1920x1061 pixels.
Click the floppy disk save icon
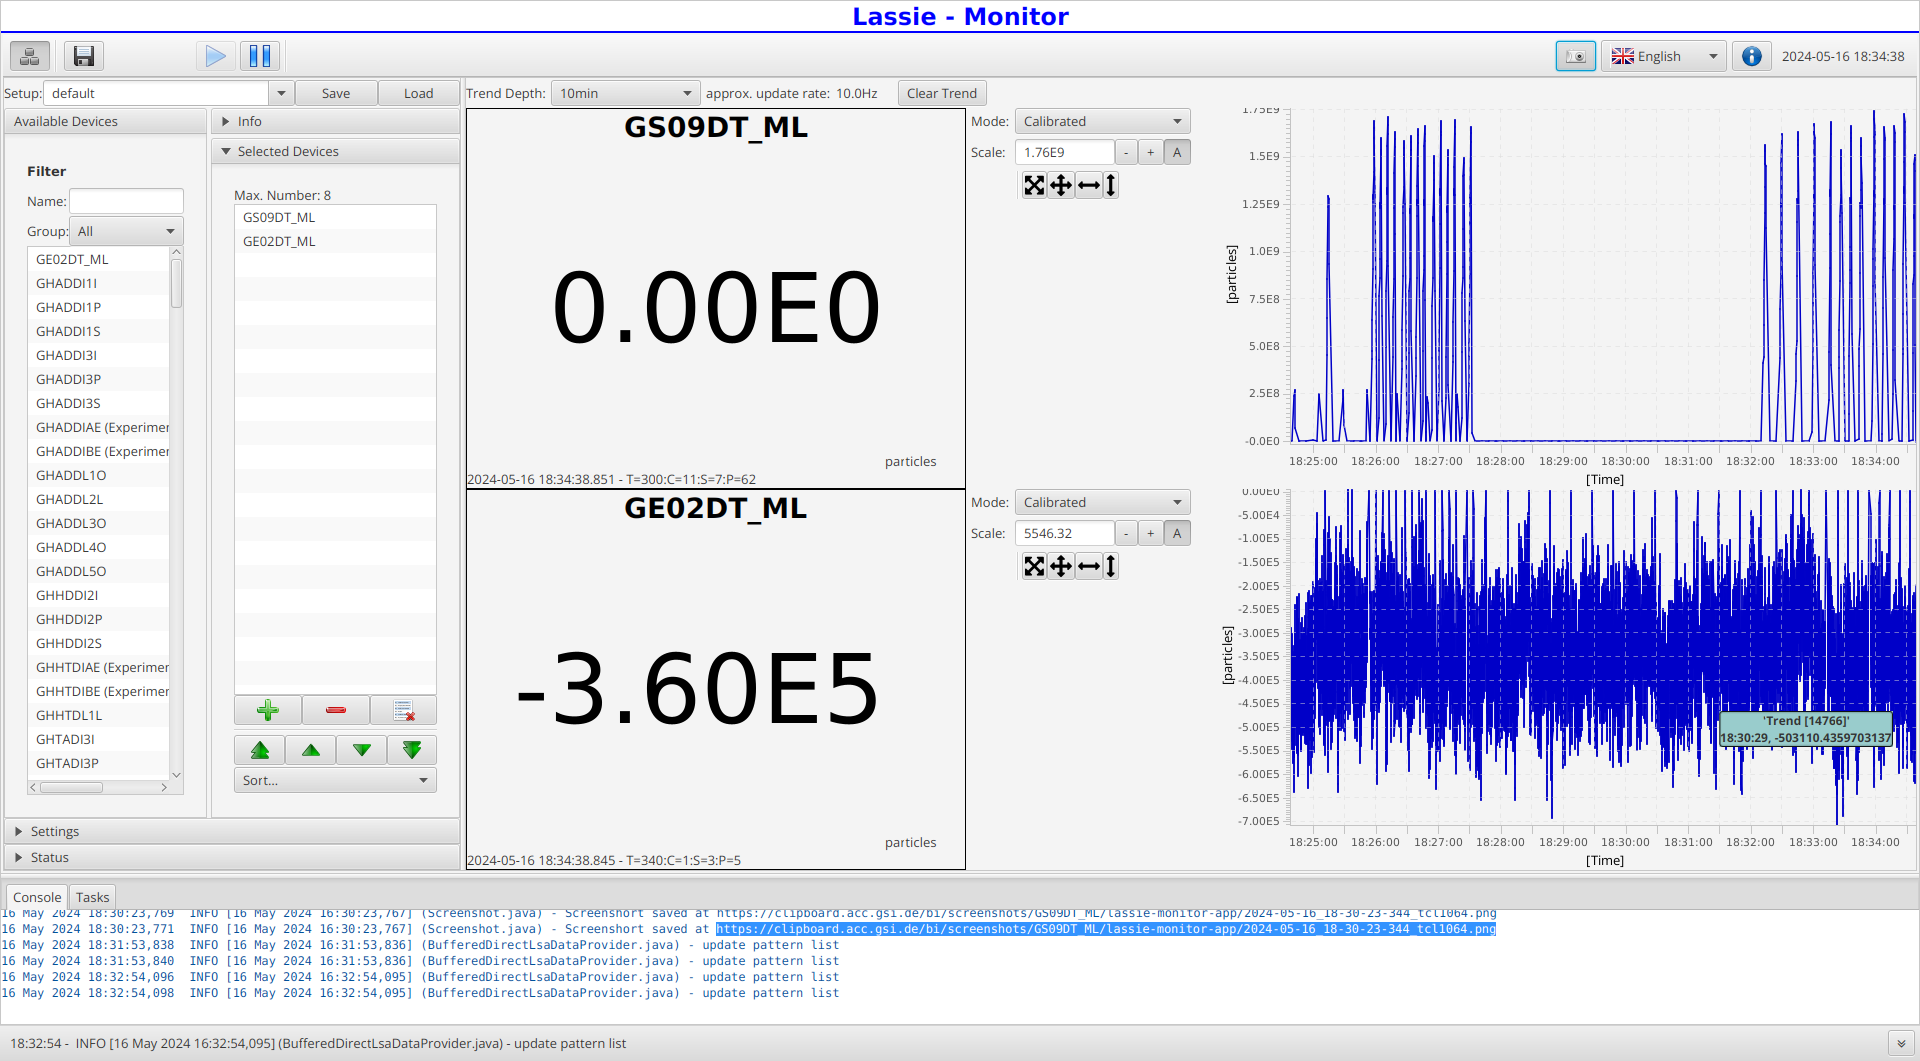[x=84, y=56]
